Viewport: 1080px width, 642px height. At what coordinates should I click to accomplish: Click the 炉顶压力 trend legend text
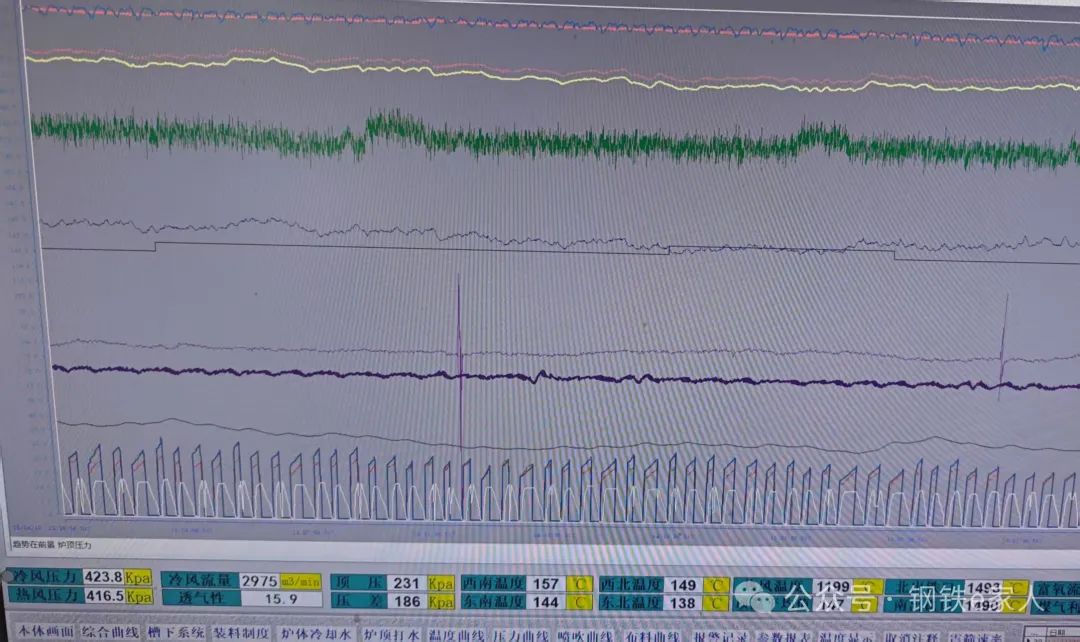[x=73, y=545]
